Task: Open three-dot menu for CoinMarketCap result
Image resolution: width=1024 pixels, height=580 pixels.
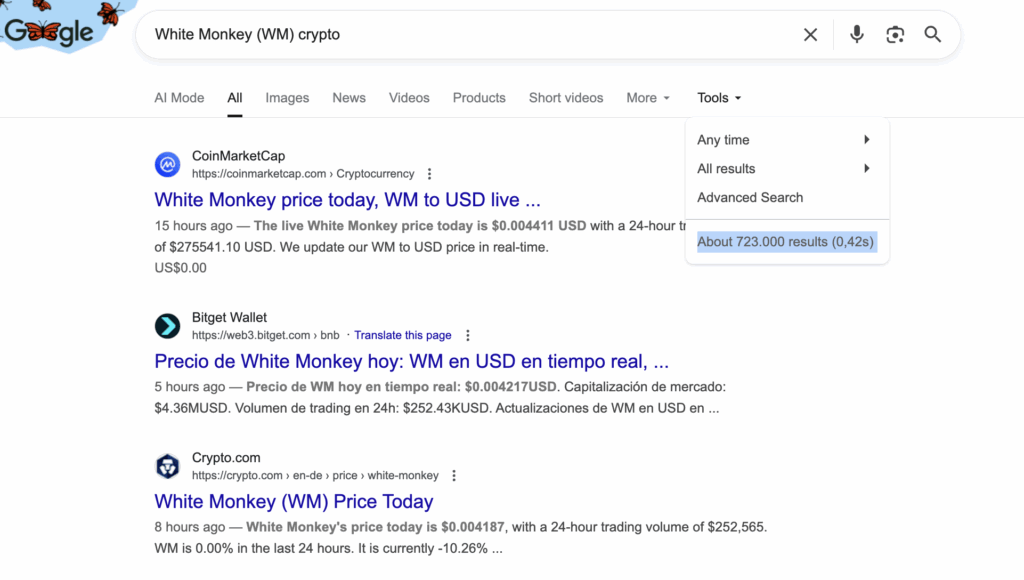Action: click(430, 174)
